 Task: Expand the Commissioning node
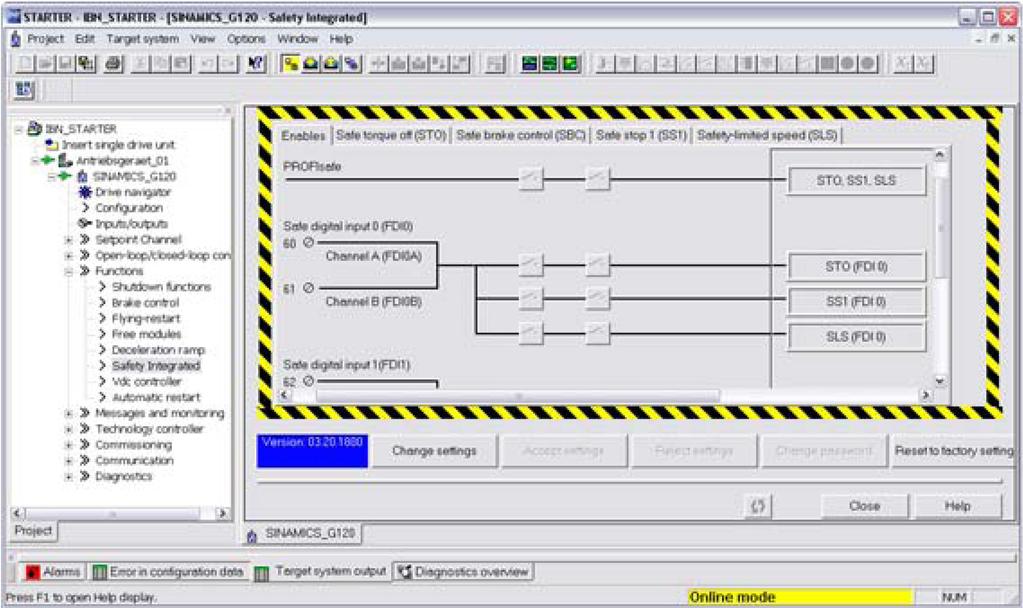point(69,445)
